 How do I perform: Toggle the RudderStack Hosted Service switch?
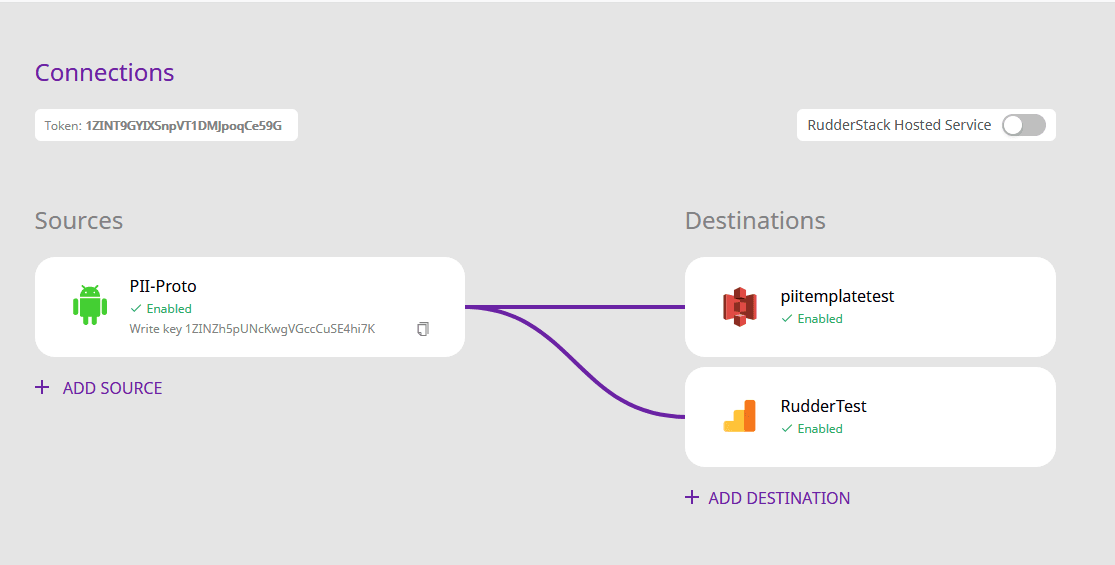pos(1024,125)
